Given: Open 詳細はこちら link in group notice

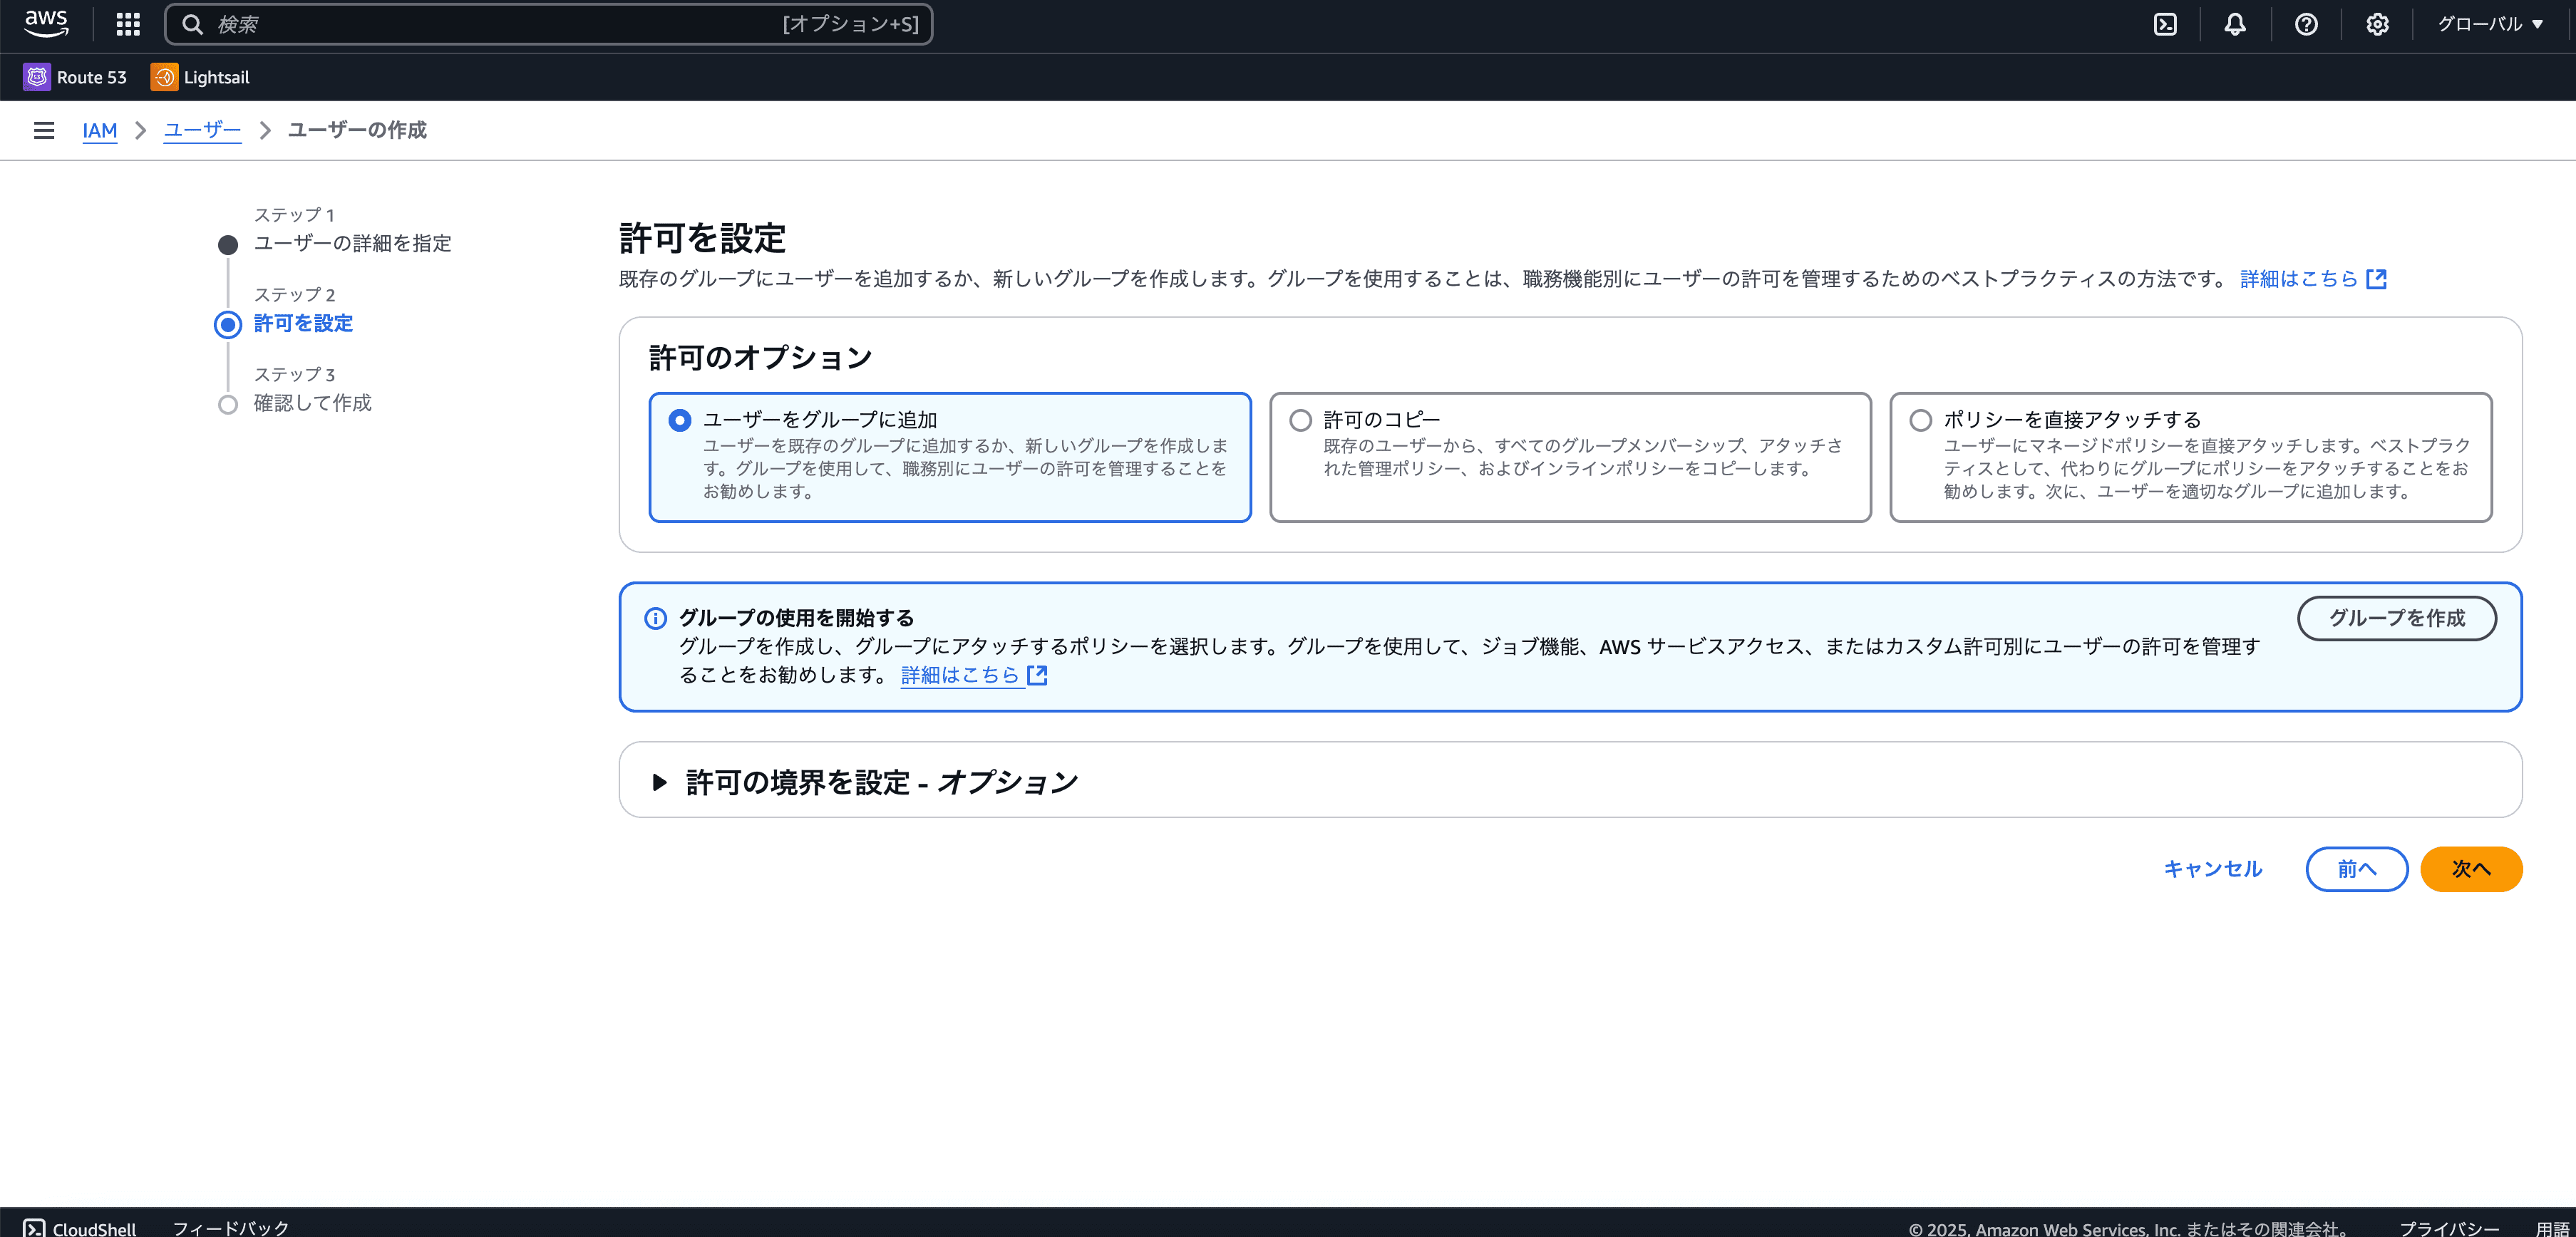Looking at the screenshot, I should click(x=974, y=675).
